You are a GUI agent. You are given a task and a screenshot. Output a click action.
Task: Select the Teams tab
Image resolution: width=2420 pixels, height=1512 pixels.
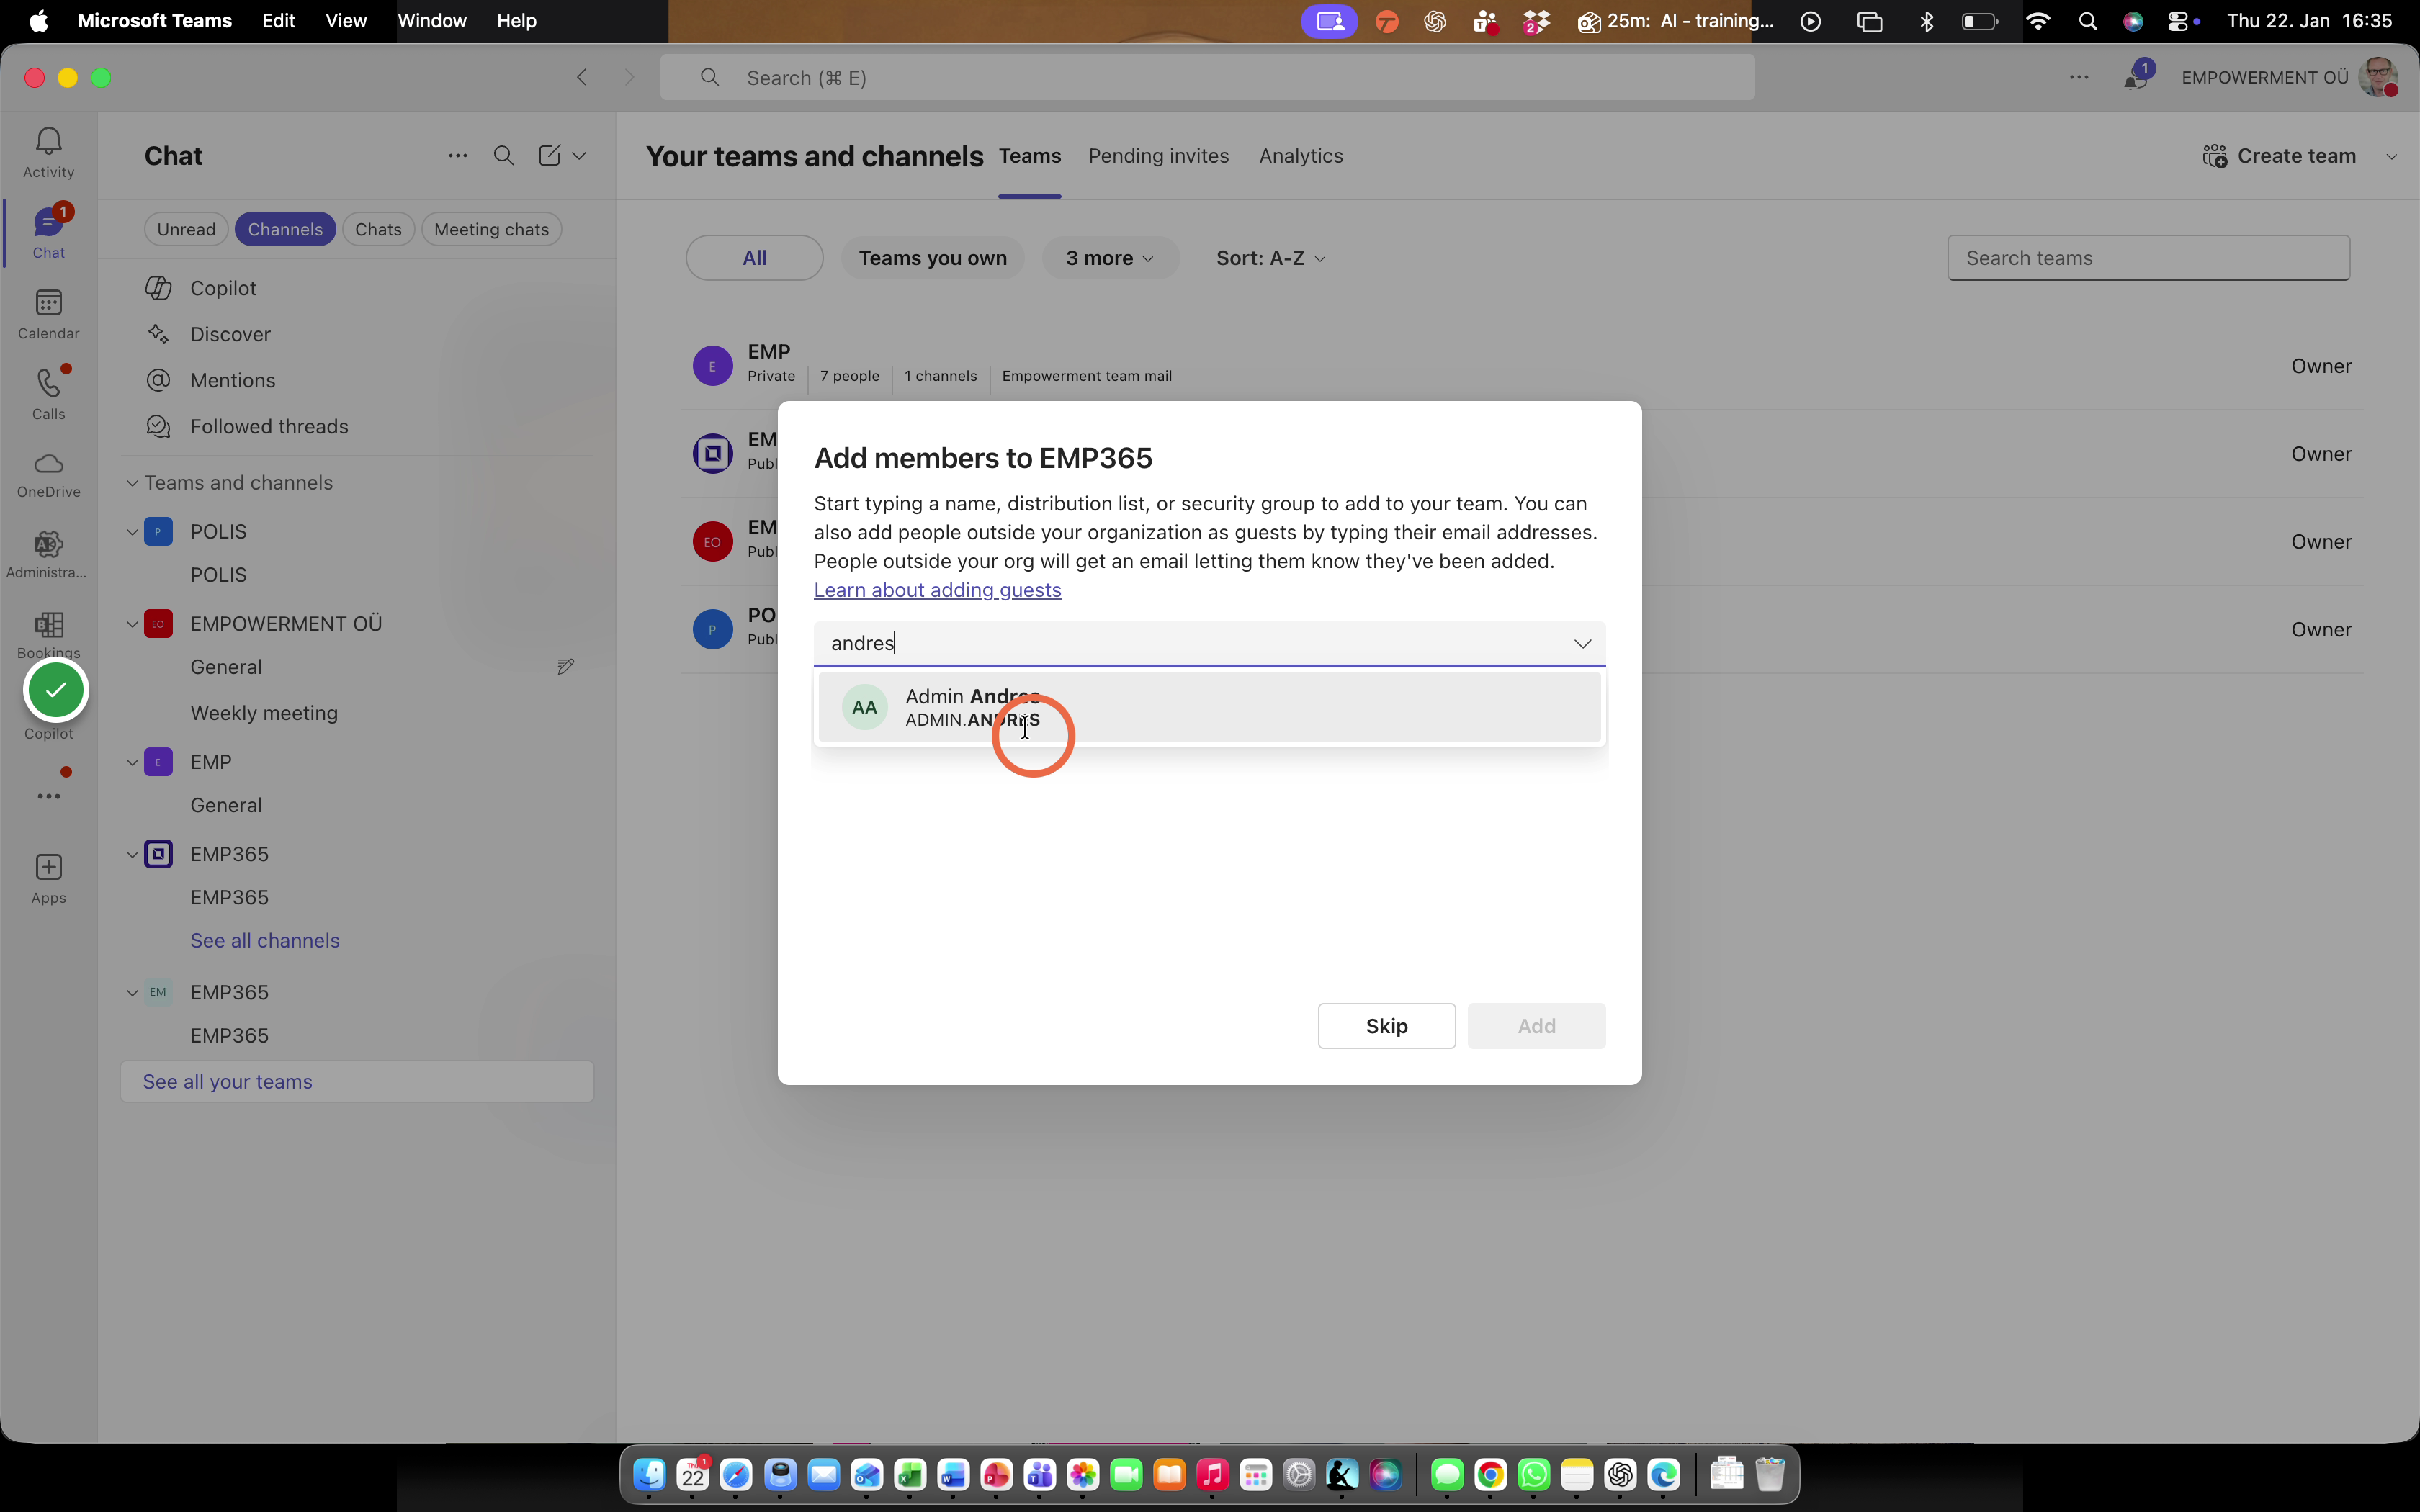pyautogui.click(x=1029, y=156)
